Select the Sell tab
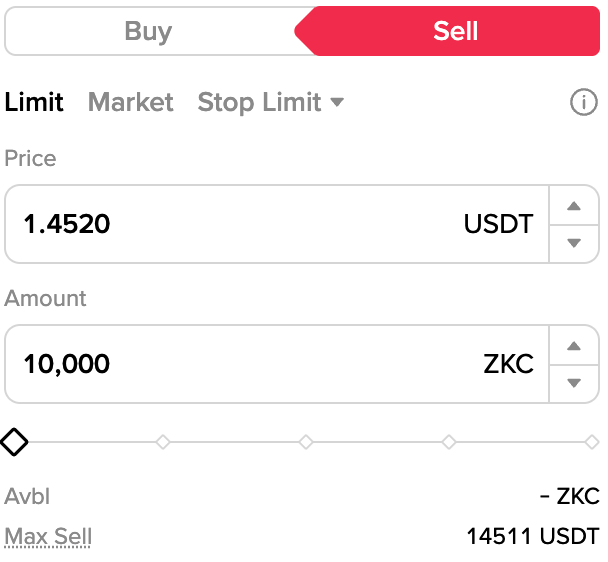 [455, 31]
